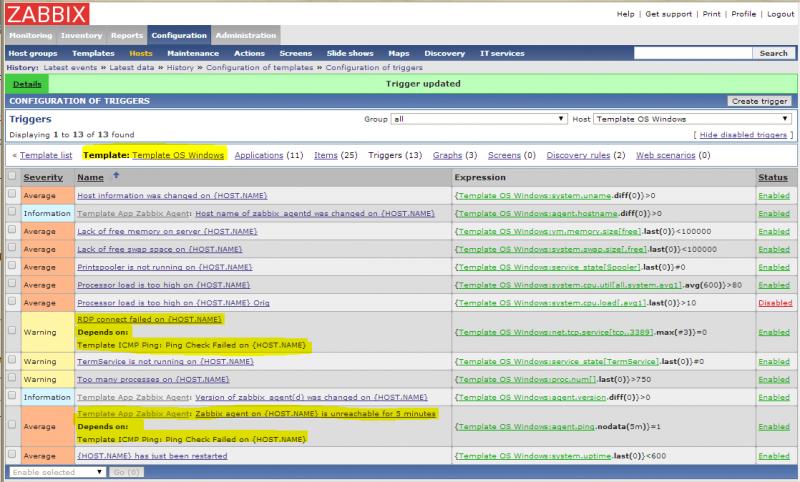The height and width of the screenshot is (482, 800).
Task: Click the Create trigger button
Action: (x=759, y=101)
